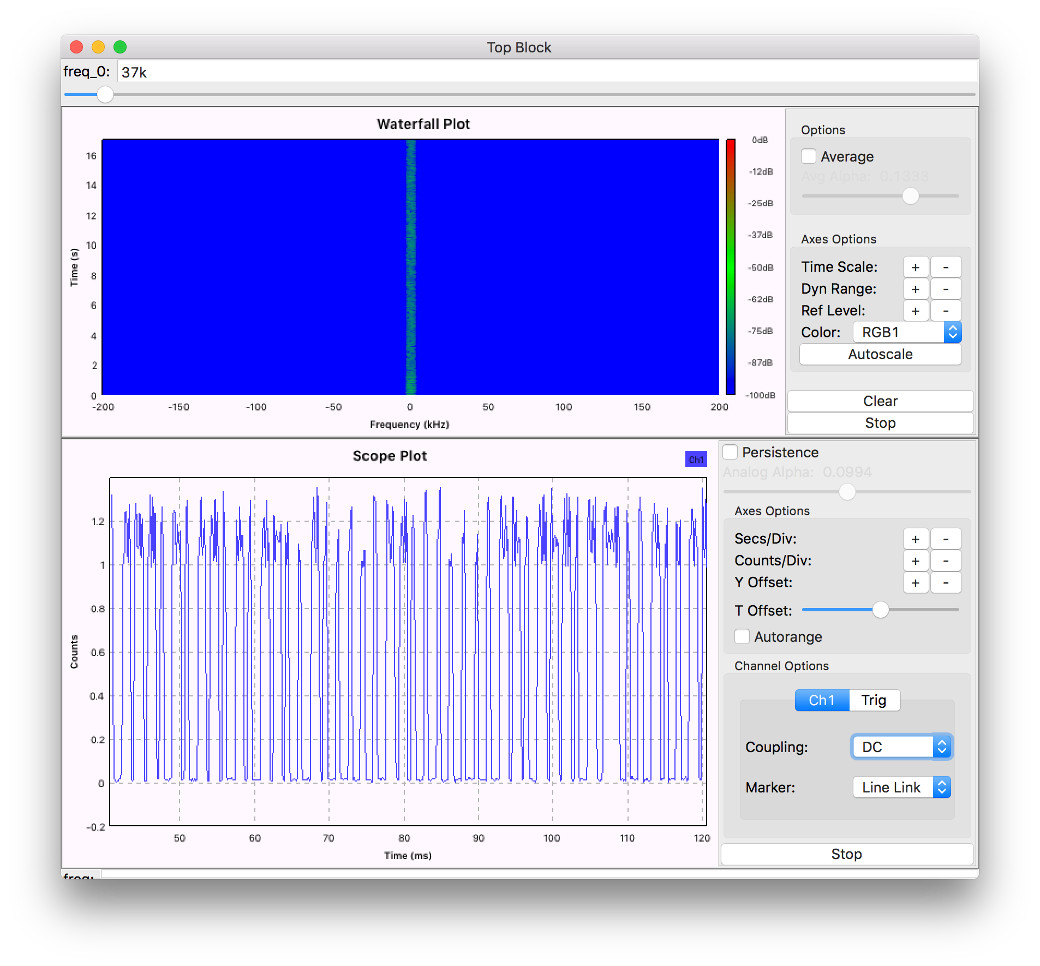Click the Autoscale button
Viewport: 1040px width, 966px height.
click(x=880, y=354)
